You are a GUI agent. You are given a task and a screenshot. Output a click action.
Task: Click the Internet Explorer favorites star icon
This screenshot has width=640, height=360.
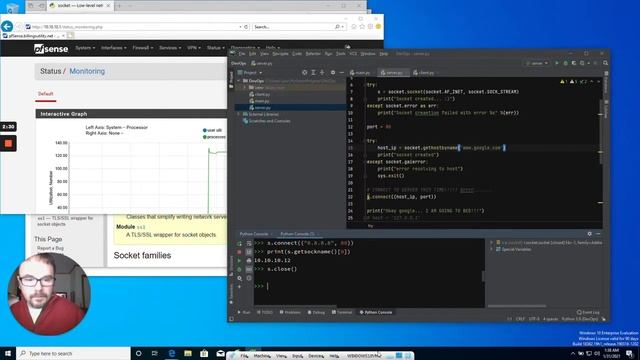pyautogui.click(x=362, y=27)
